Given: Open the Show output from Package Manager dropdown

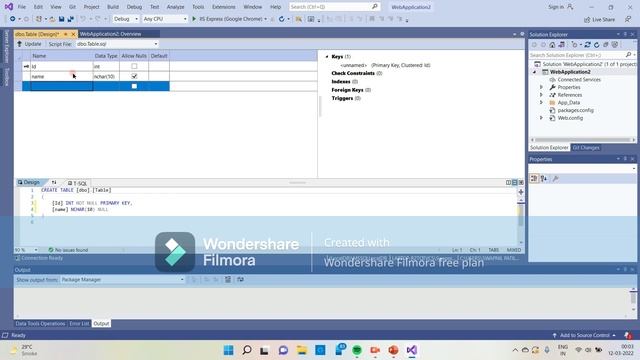Looking at the screenshot, I should pyautogui.click(x=122, y=280).
